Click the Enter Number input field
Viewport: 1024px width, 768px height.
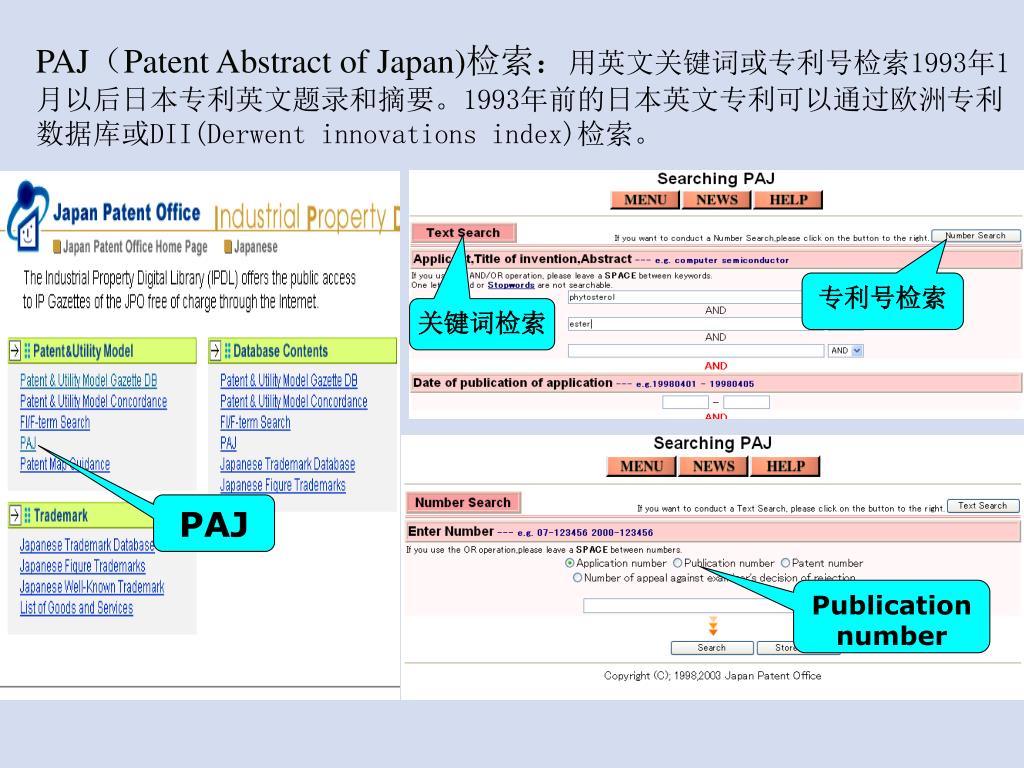[689, 606]
